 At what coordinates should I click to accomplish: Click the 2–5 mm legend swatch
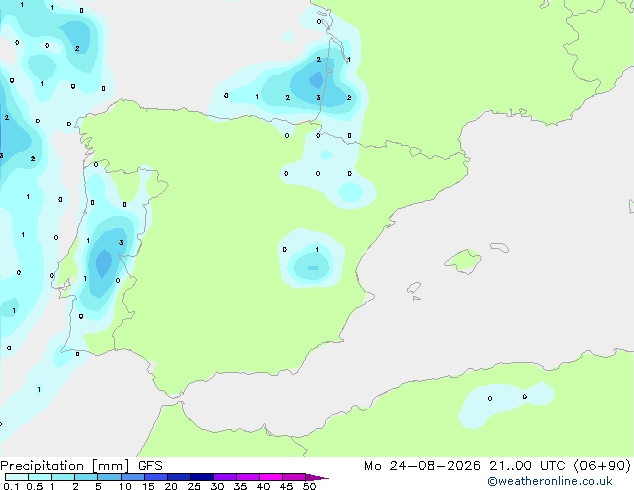click(86, 477)
